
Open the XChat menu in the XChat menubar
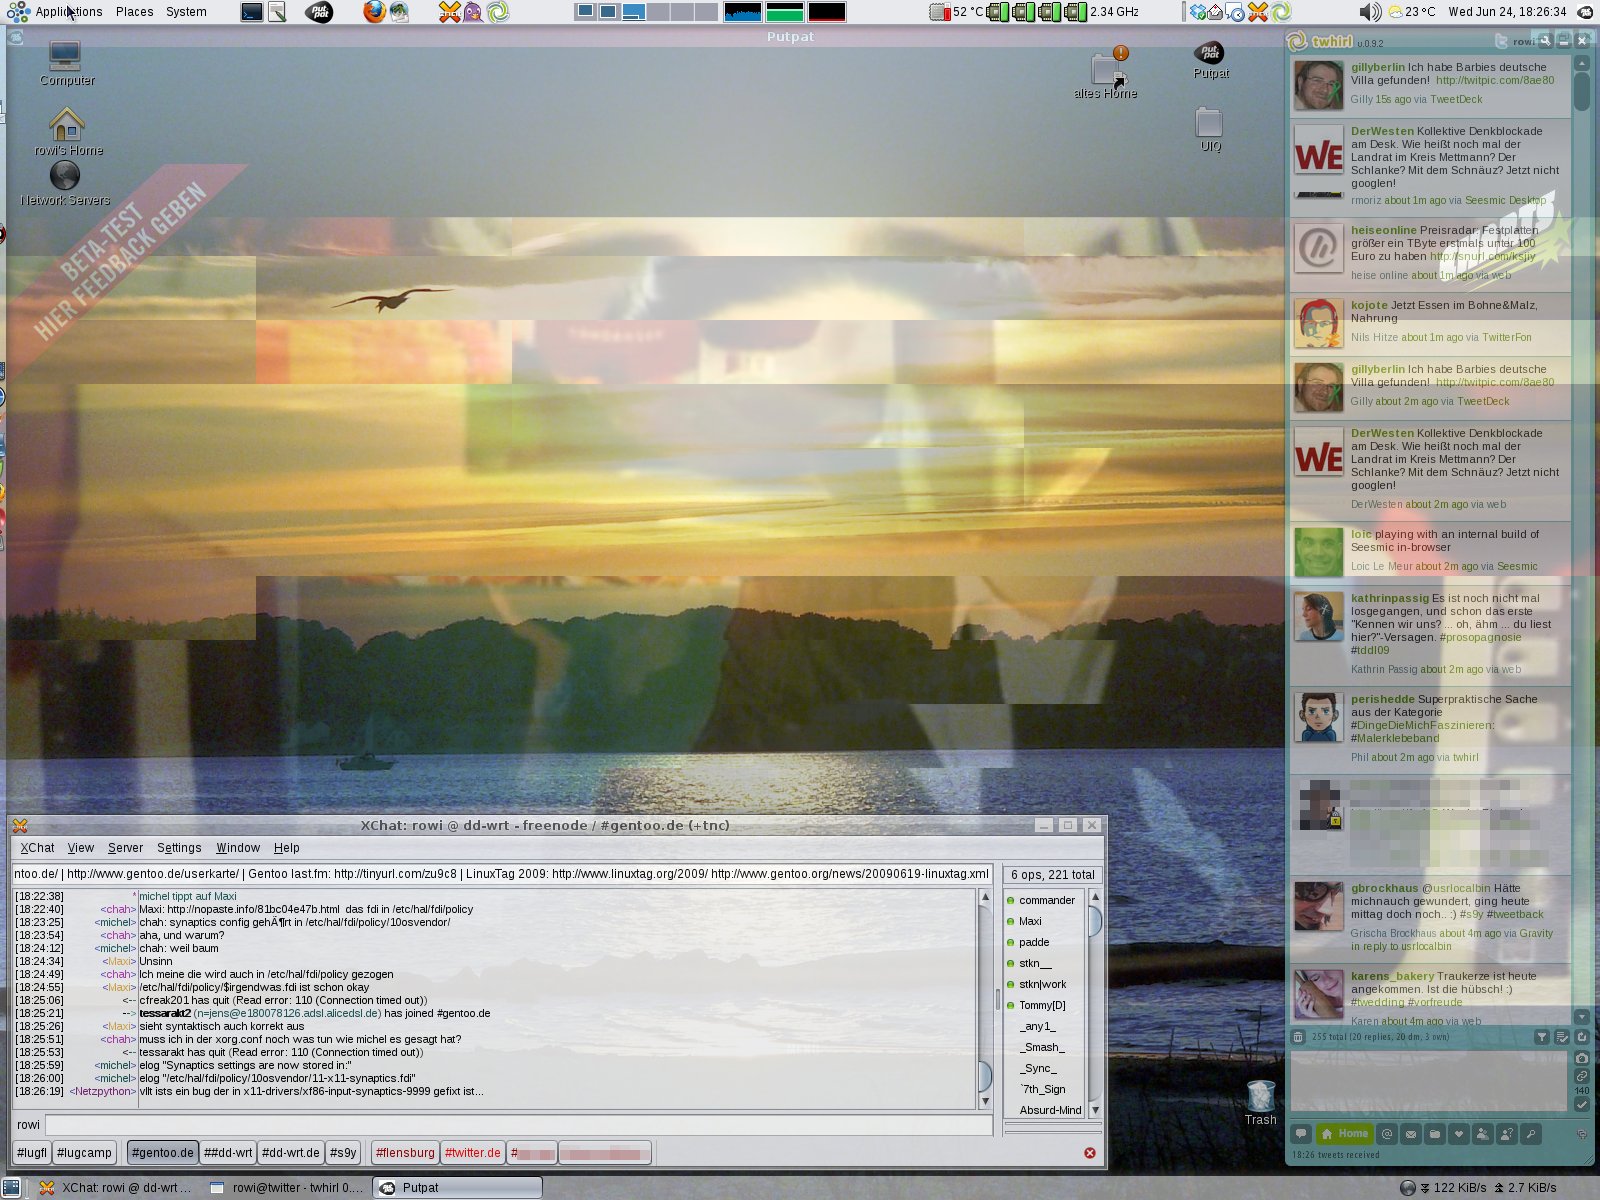pos(38,848)
